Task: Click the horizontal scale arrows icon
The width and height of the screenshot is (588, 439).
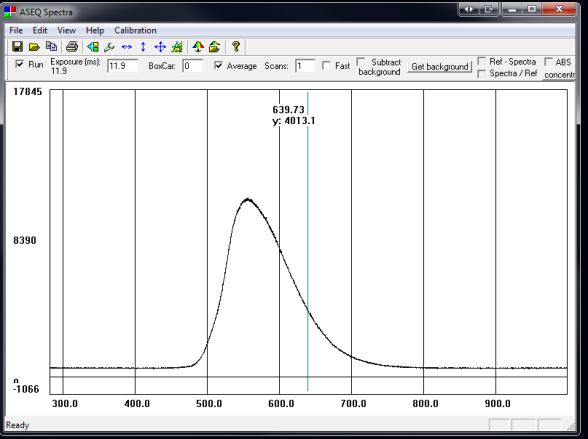Action: pos(127,47)
